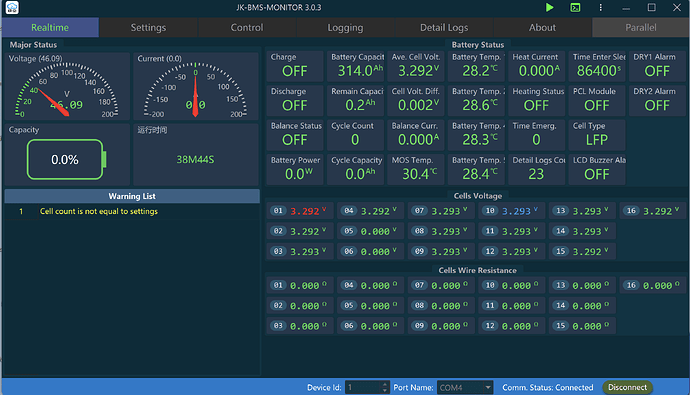Select cell 01 voltage indicator

point(298,211)
